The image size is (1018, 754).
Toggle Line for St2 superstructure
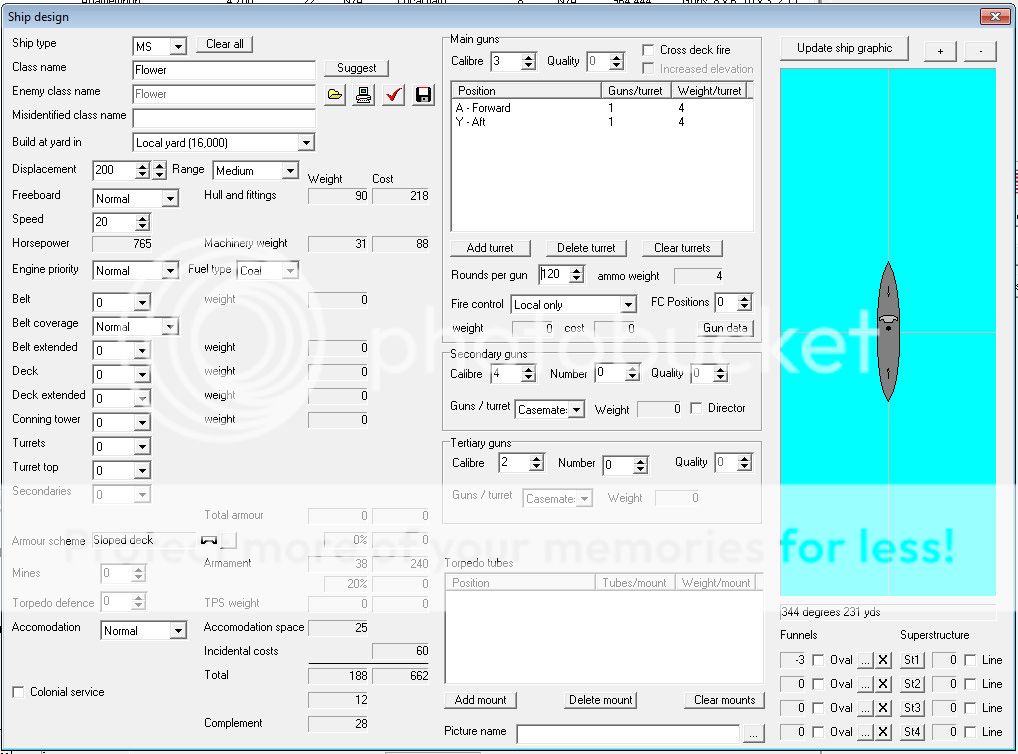[x=970, y=684]
